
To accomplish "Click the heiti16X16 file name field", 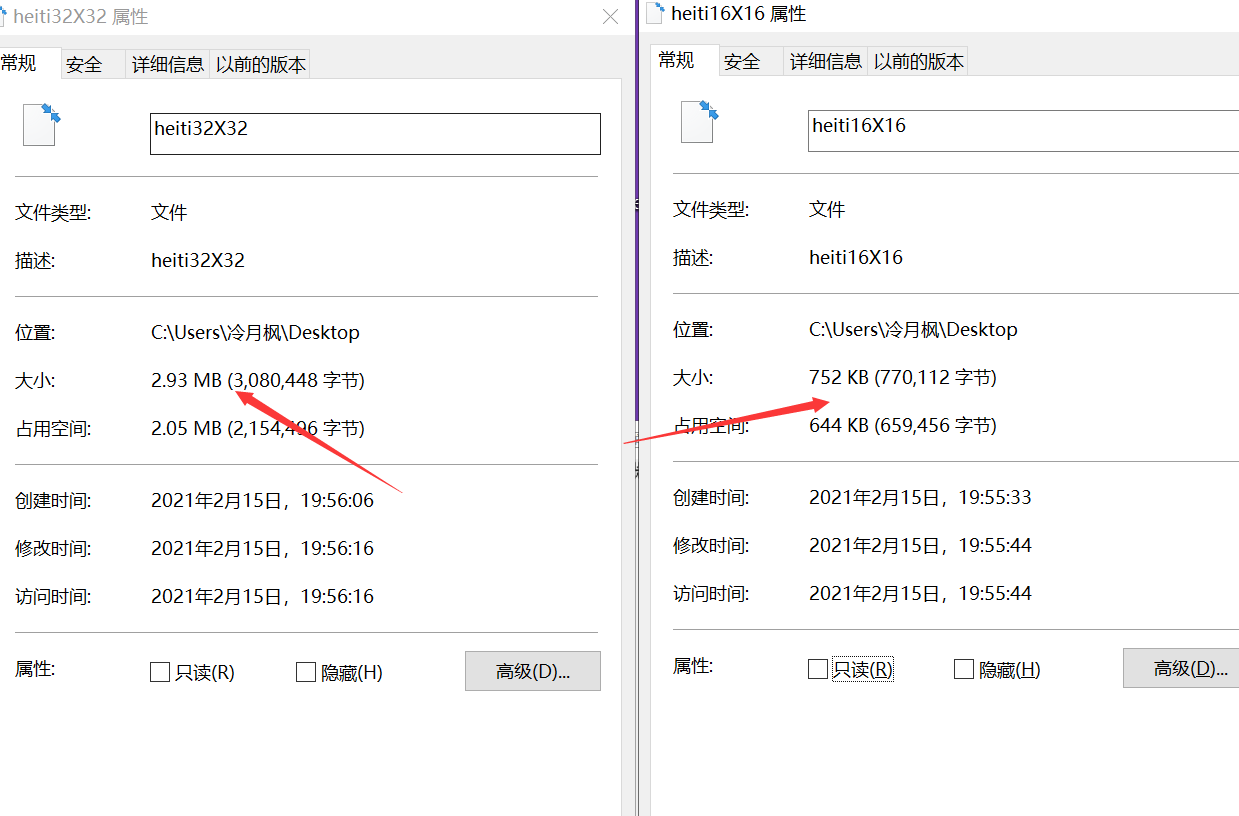I will coord(1023,131).
